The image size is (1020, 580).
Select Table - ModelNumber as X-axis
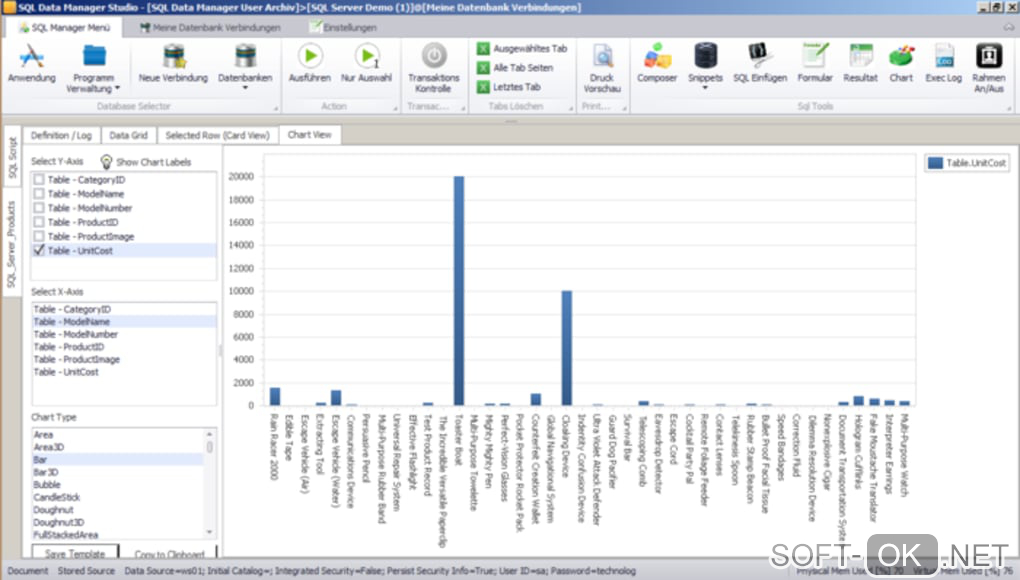(x=124, y=334)
